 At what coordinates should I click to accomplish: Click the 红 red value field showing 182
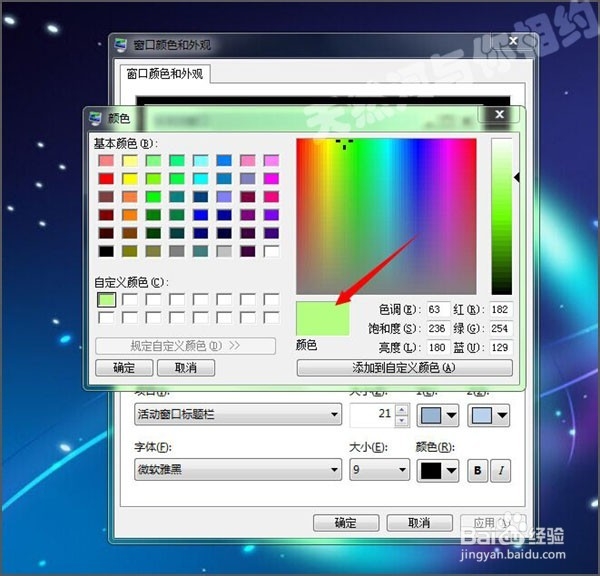pyautogui.click(x=501, y=309)
